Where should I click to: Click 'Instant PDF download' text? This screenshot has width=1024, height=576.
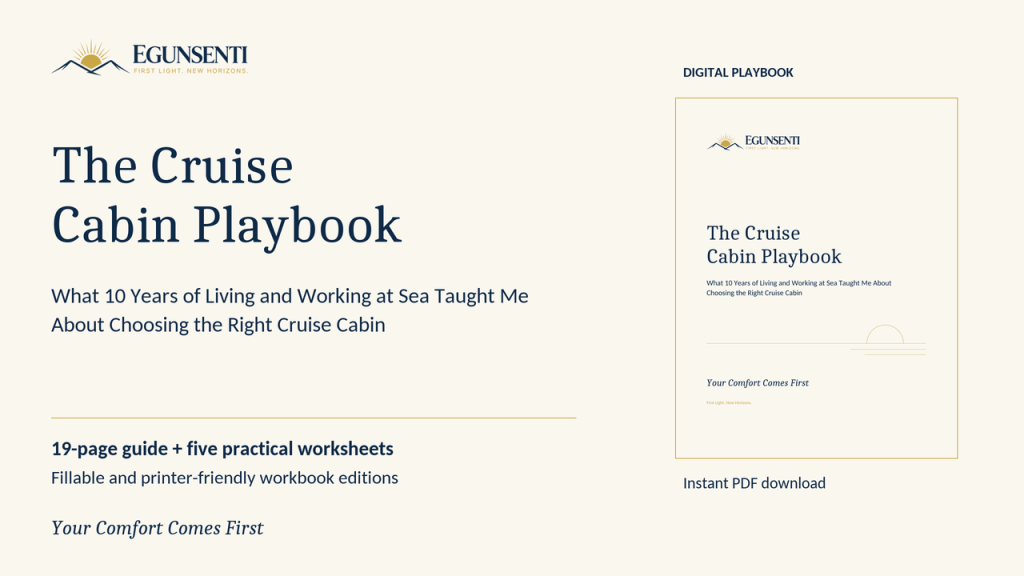coord(754,483)
